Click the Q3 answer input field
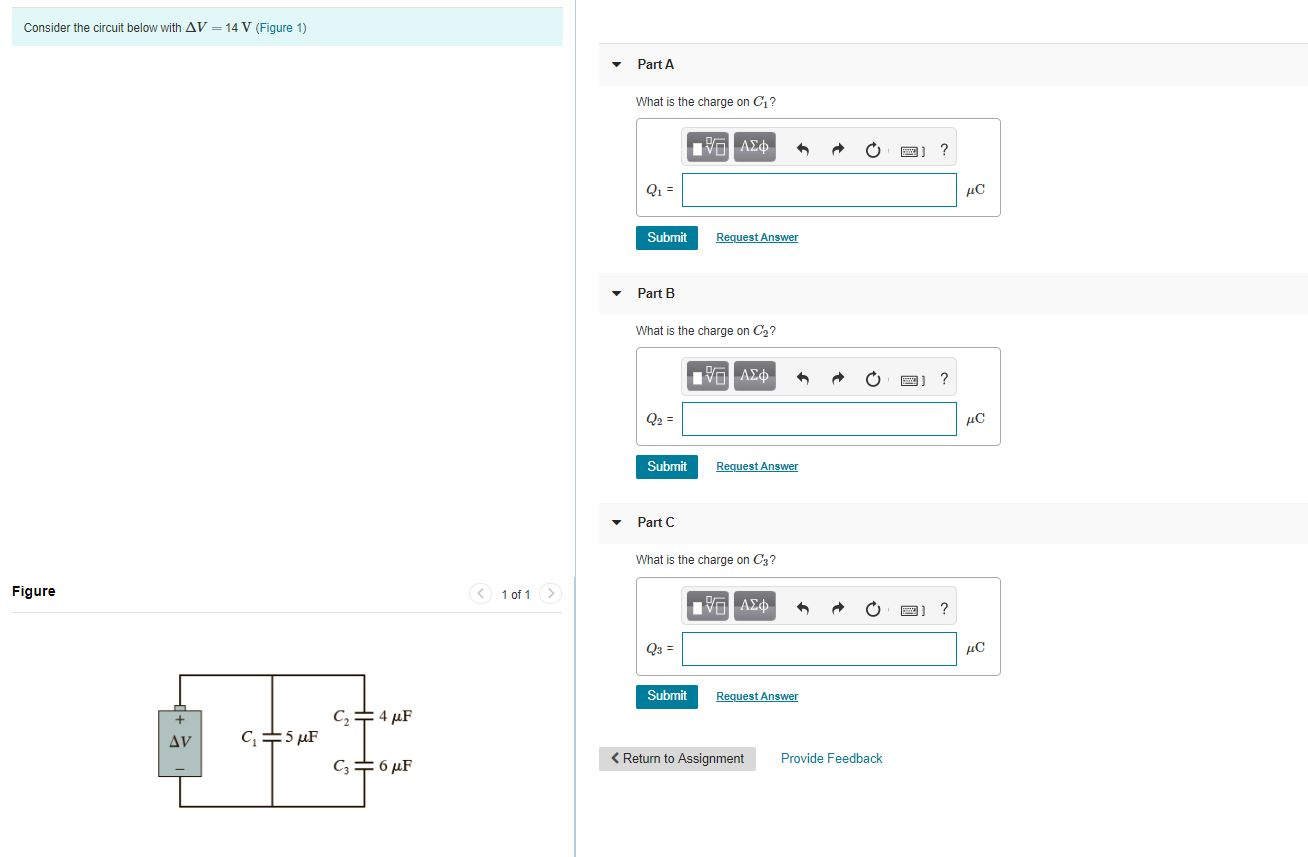This screenshot has height=857, width=1308. coord(819,648)
